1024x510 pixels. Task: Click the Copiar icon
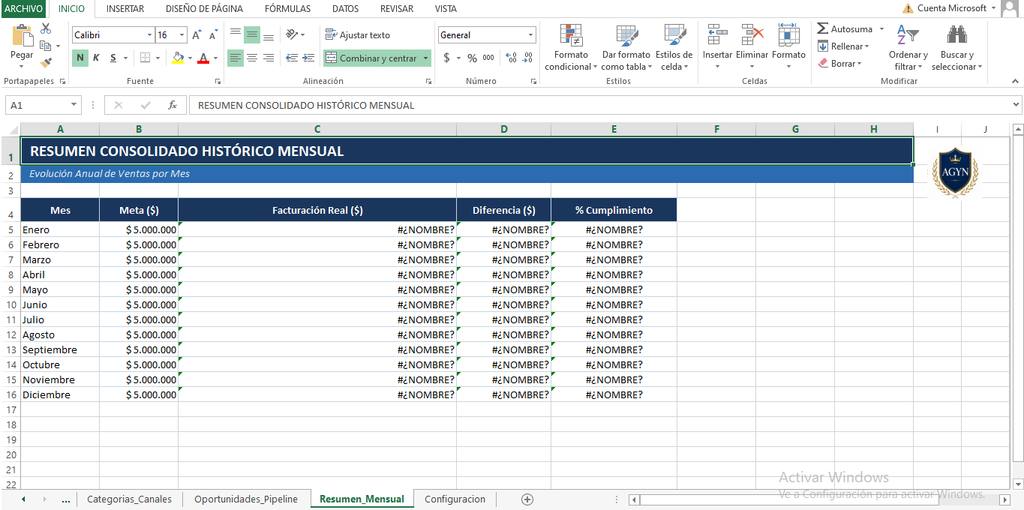coord(45,46)
